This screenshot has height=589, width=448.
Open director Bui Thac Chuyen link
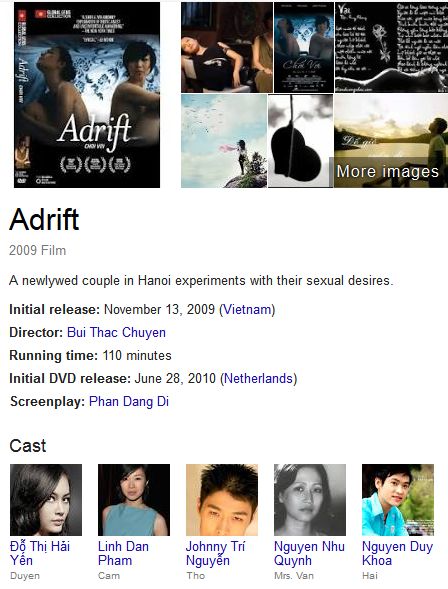click(x=116, y=332)
